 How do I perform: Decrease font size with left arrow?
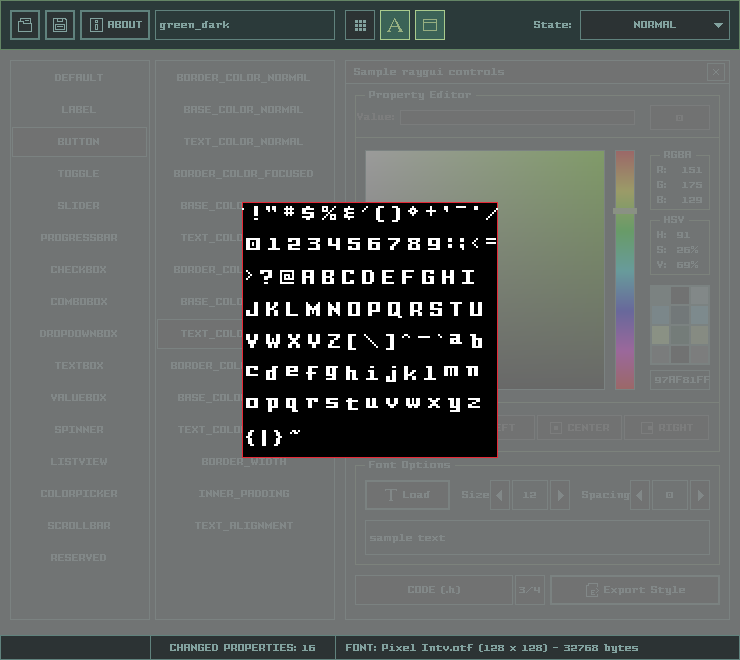click(x=500, y=494)
